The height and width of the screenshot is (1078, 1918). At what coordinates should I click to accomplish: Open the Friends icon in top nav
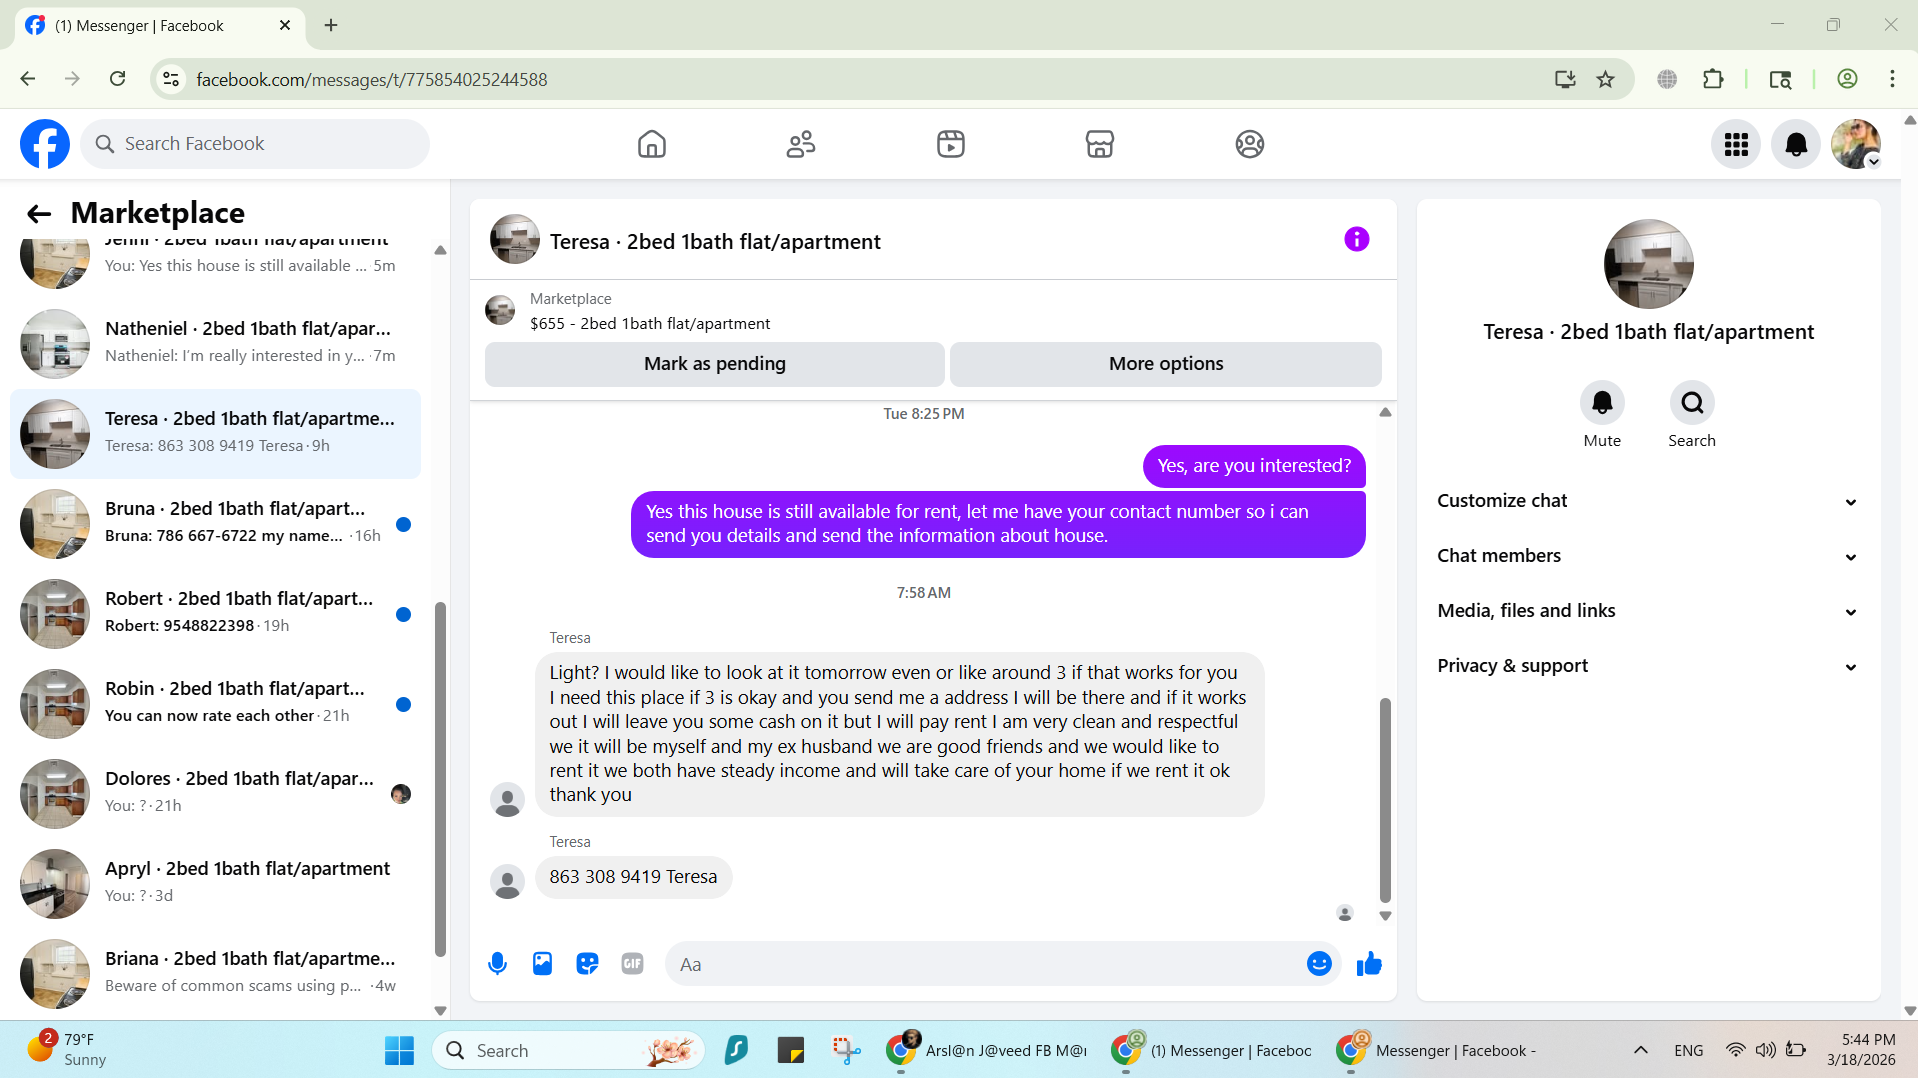coord(801,144)
